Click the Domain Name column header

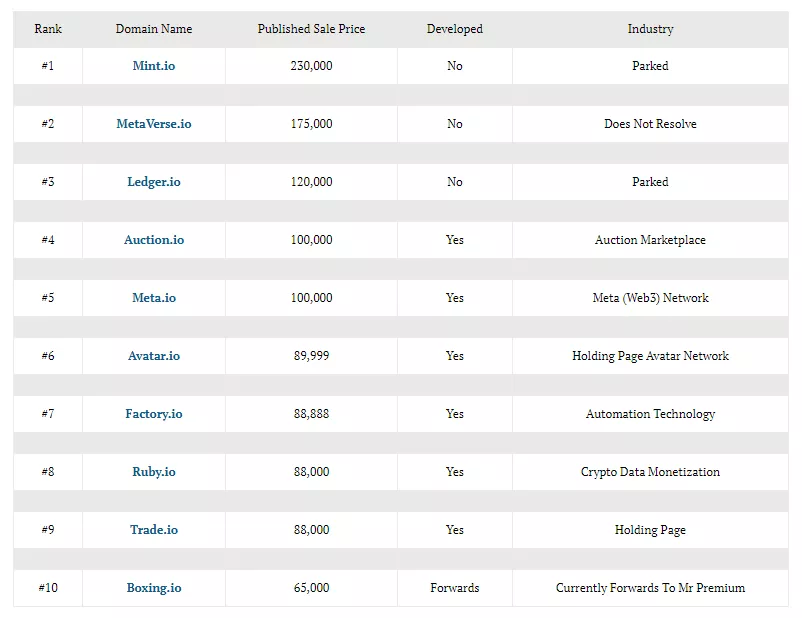[x=154, y=29]
